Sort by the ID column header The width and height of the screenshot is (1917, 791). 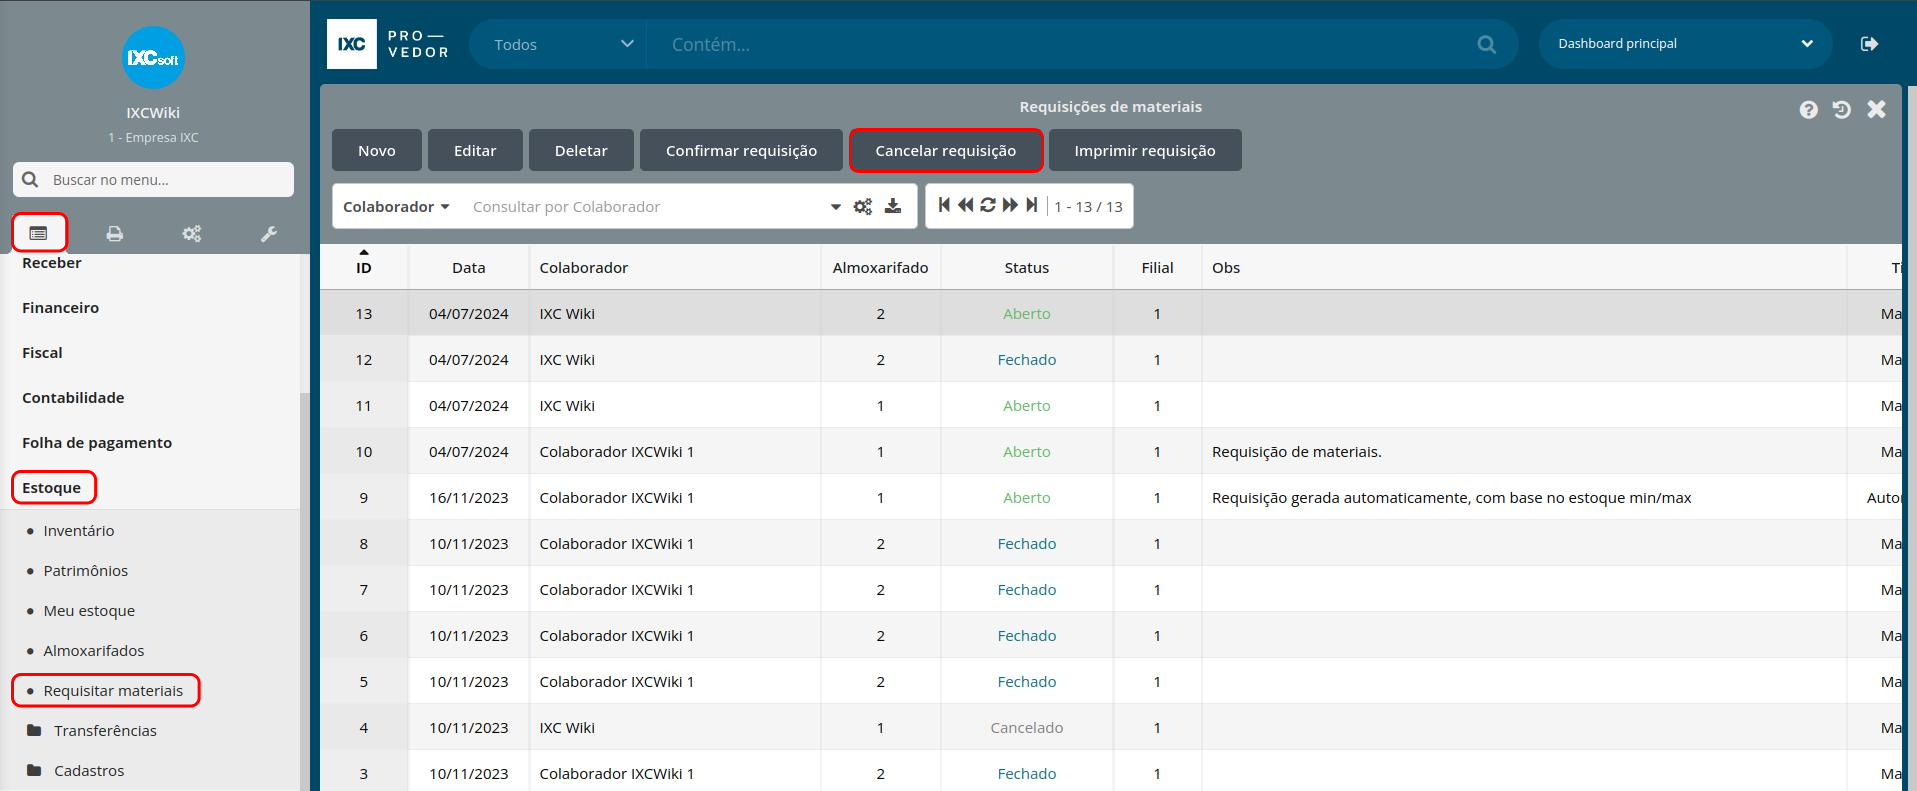[x=364, y=267]
